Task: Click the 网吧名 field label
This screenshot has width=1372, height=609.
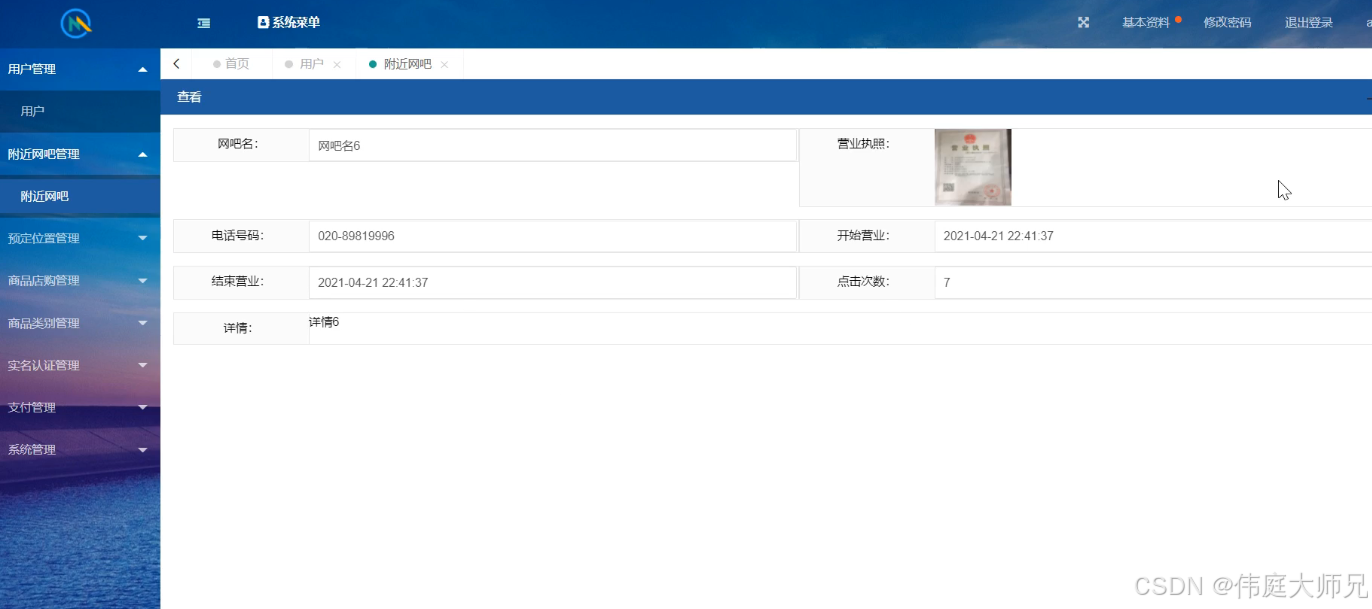Action: coord(238,144)
